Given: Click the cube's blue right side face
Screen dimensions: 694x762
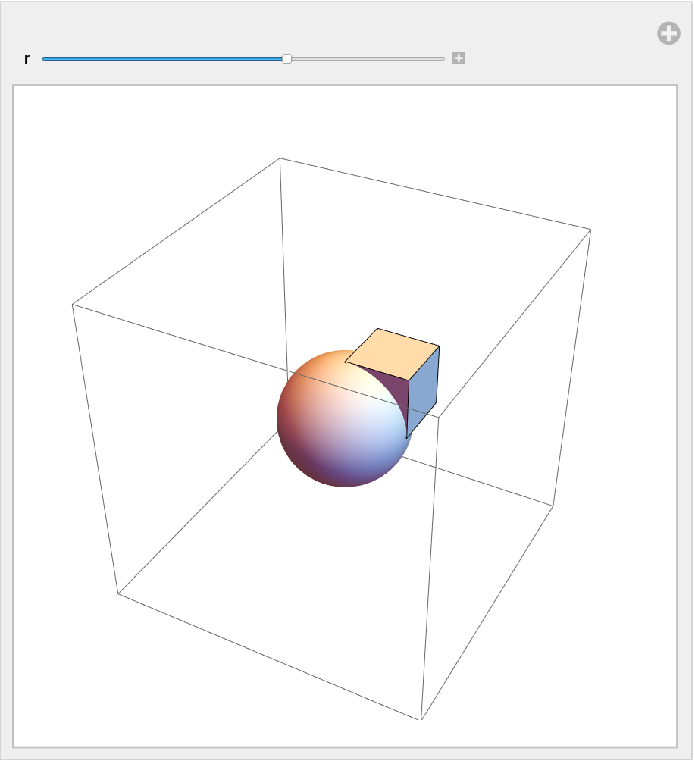Looking at the screenshot, I should coord(425,390).
